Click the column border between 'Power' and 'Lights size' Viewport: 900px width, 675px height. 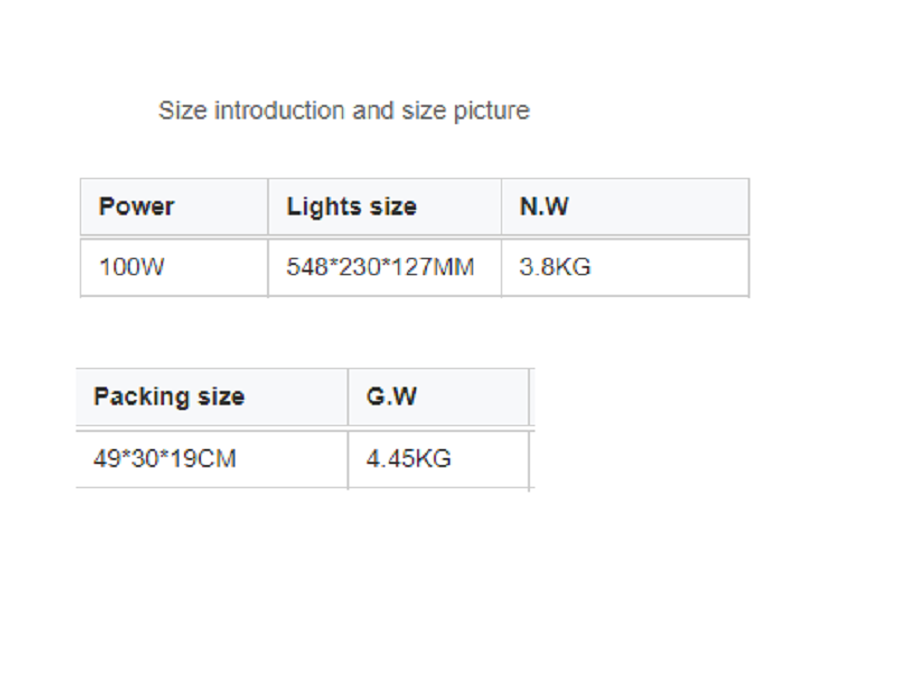(268, 207)
